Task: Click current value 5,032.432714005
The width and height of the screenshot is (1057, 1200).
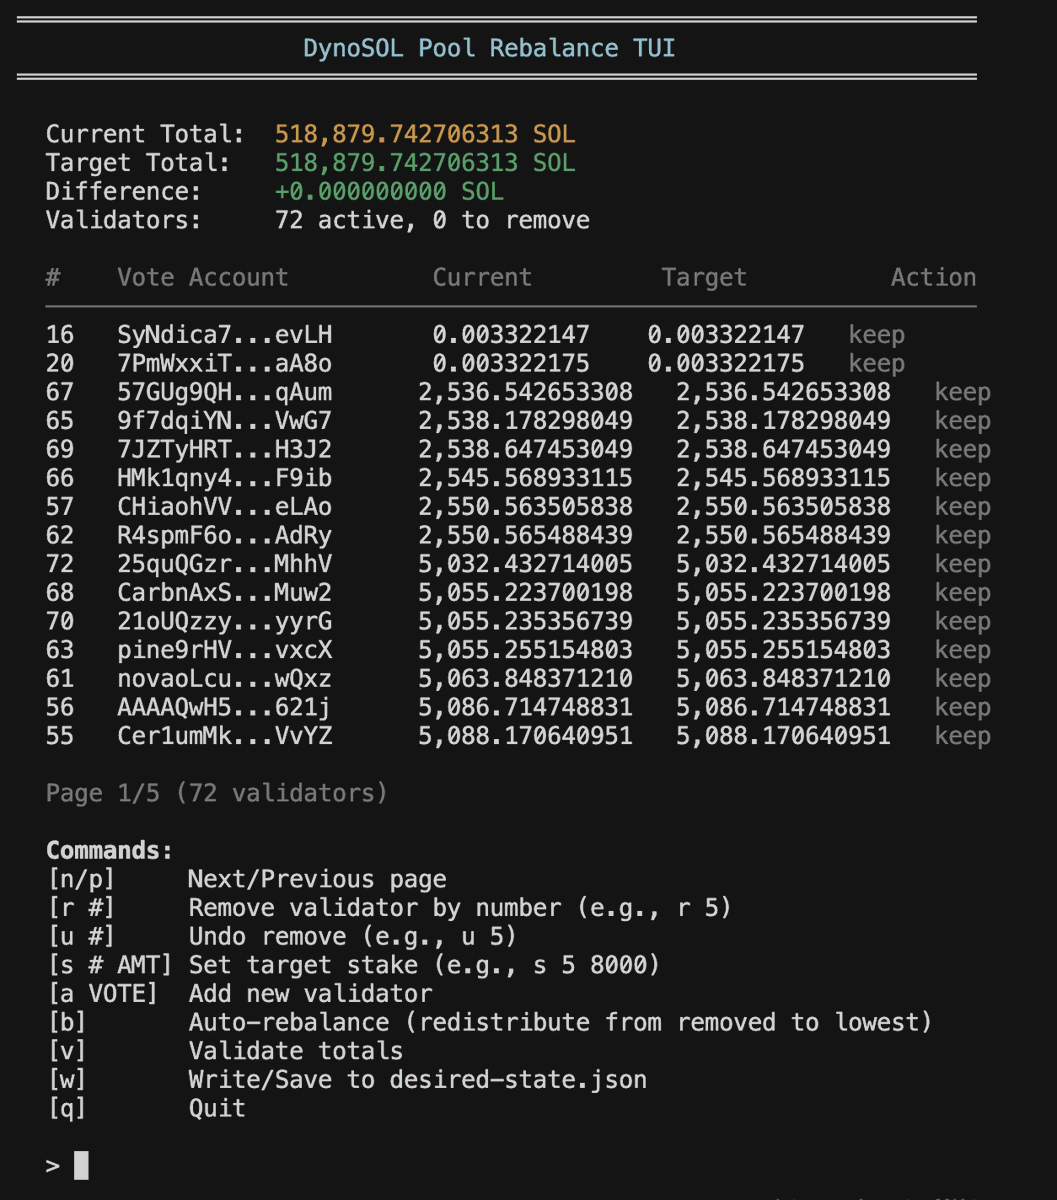Action: pos(525,565)
